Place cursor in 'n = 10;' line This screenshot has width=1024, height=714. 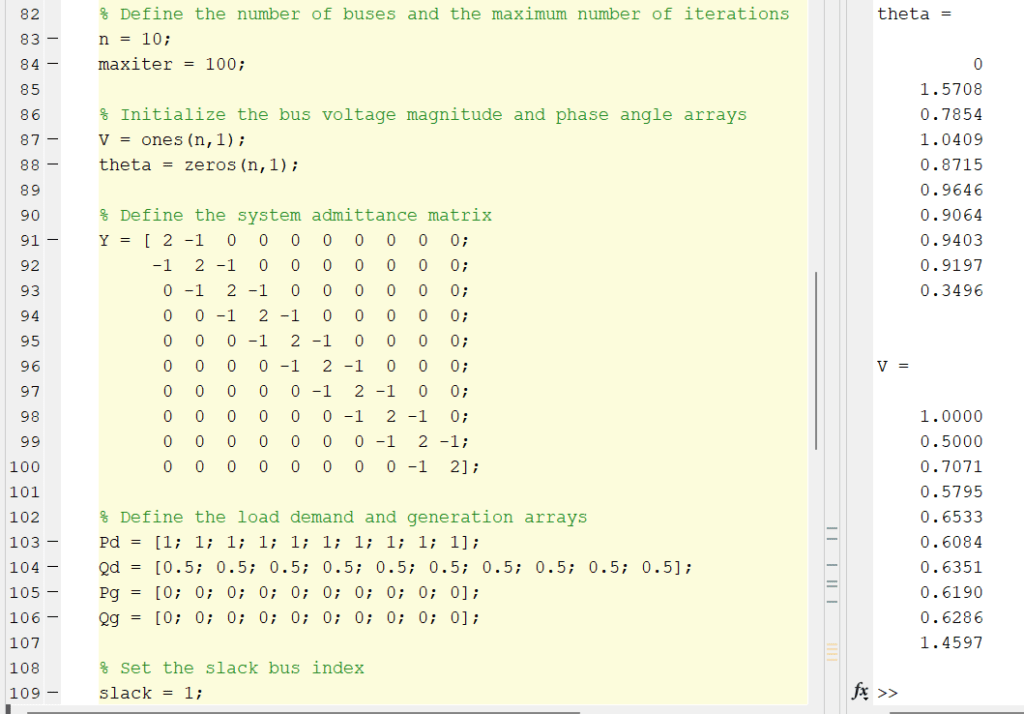(x=135, y=39)
